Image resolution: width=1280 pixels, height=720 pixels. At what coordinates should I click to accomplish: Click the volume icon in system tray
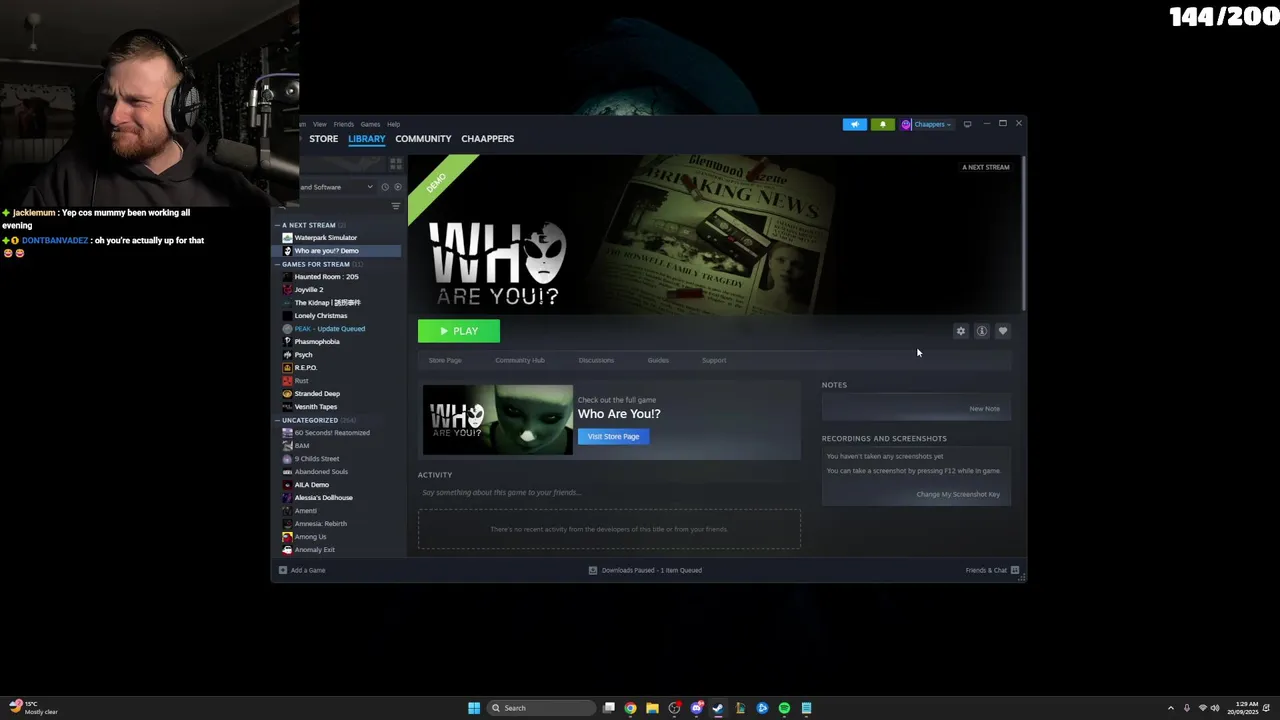point(1216,708)
